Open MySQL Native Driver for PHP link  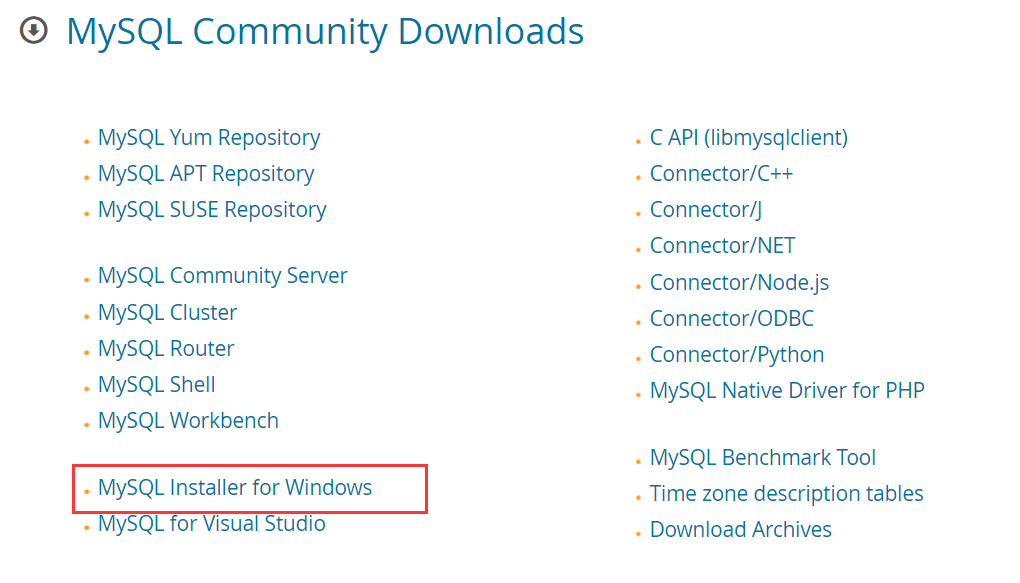point(787,390)
